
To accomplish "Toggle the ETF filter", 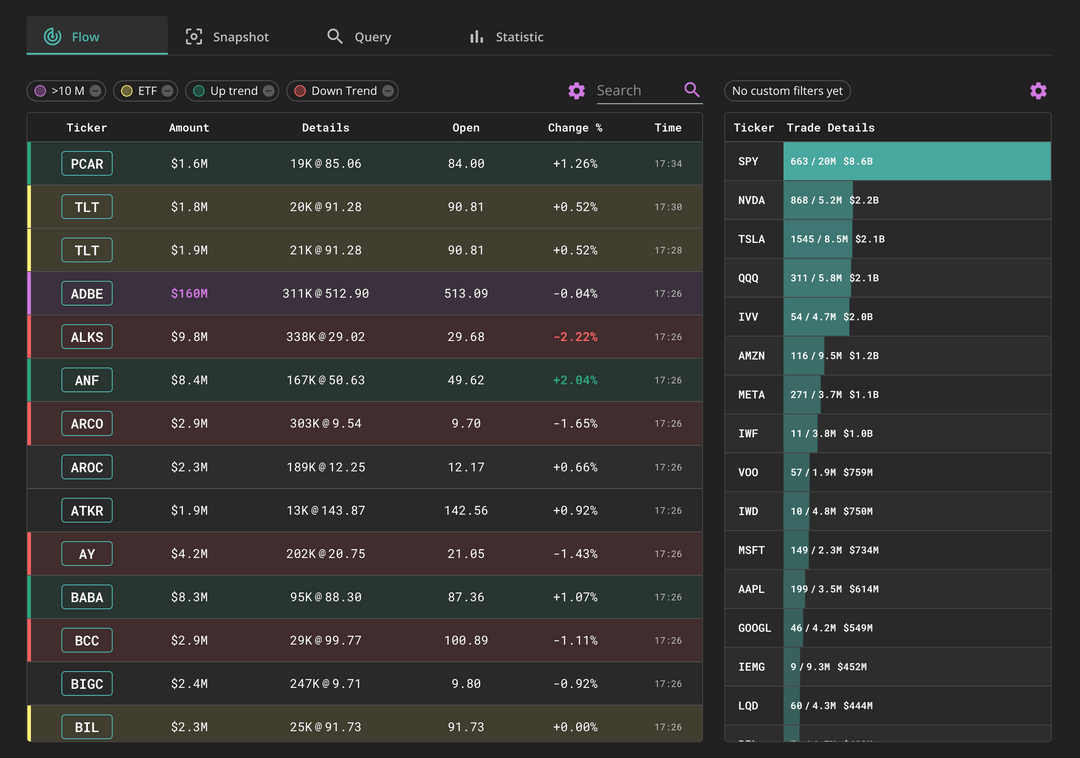I will 145,91.
